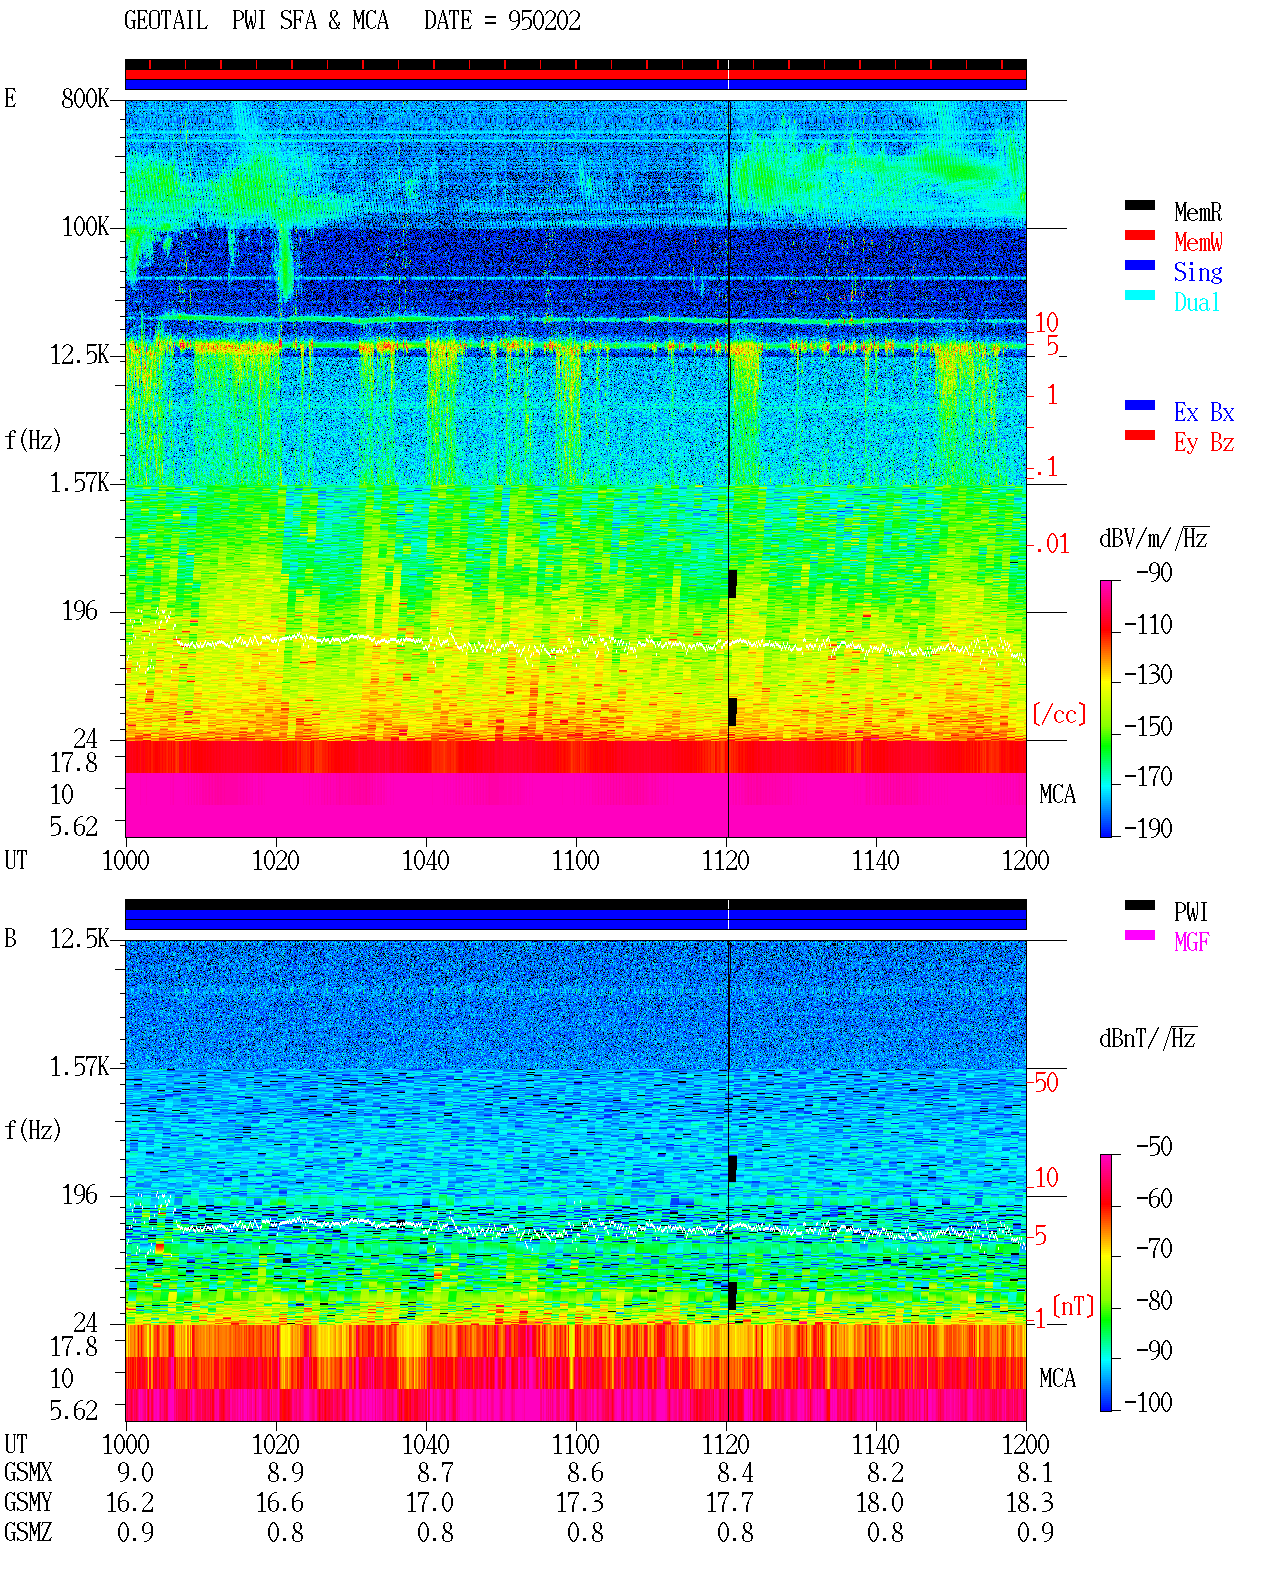
Task: Click the MGF legend label
Action: click(1191, 942)
